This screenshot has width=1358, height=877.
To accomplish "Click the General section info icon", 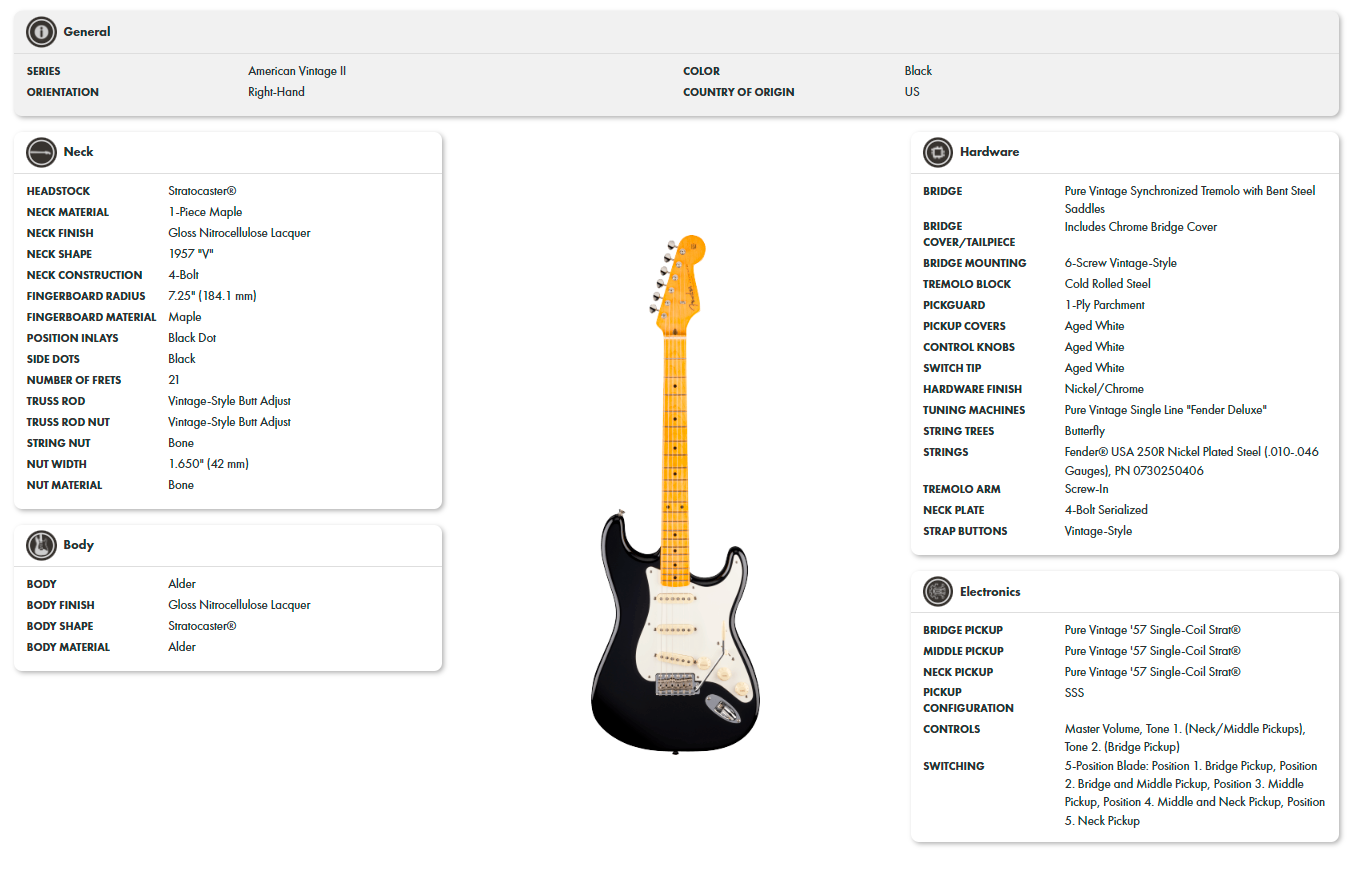I will point(40,31).
